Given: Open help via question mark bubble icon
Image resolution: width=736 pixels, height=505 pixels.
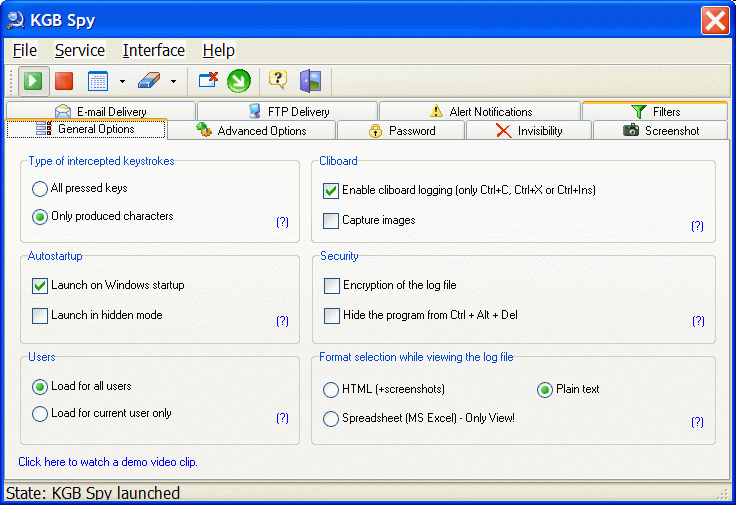Looking at the screenshot, I should coord(278,81).
